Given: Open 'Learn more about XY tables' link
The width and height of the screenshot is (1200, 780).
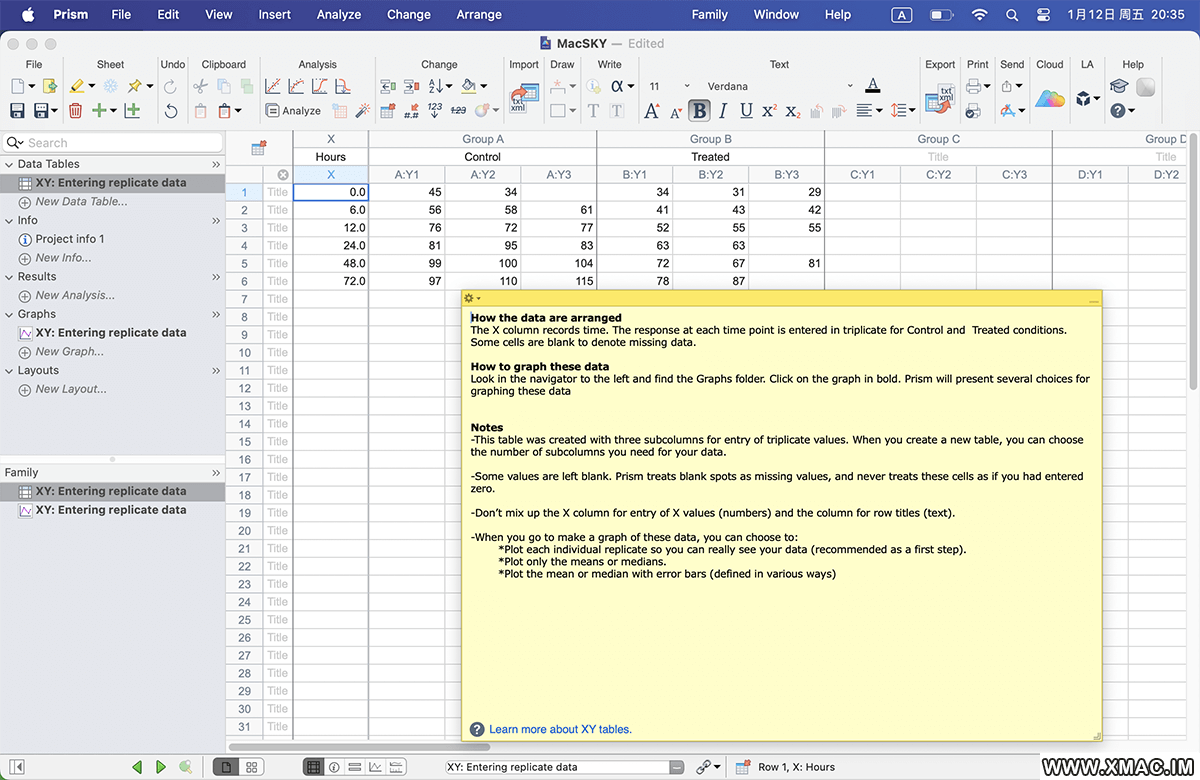Looking at the screenshot, I should coord(560,730).
